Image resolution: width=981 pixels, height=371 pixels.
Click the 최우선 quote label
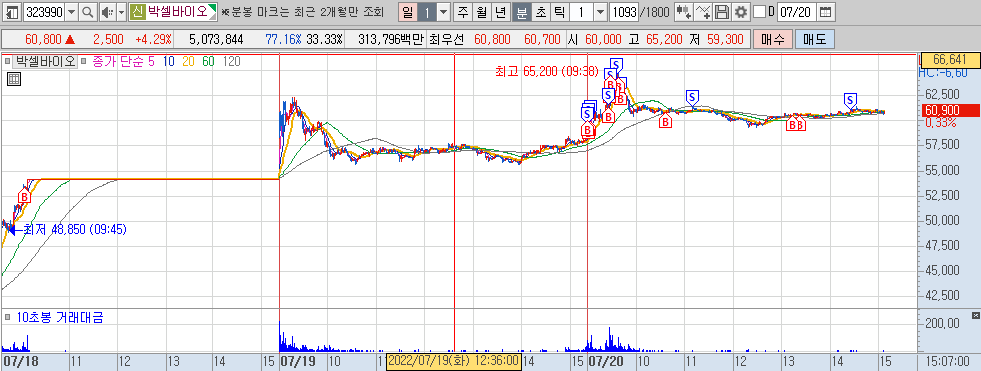coord(447,39)
